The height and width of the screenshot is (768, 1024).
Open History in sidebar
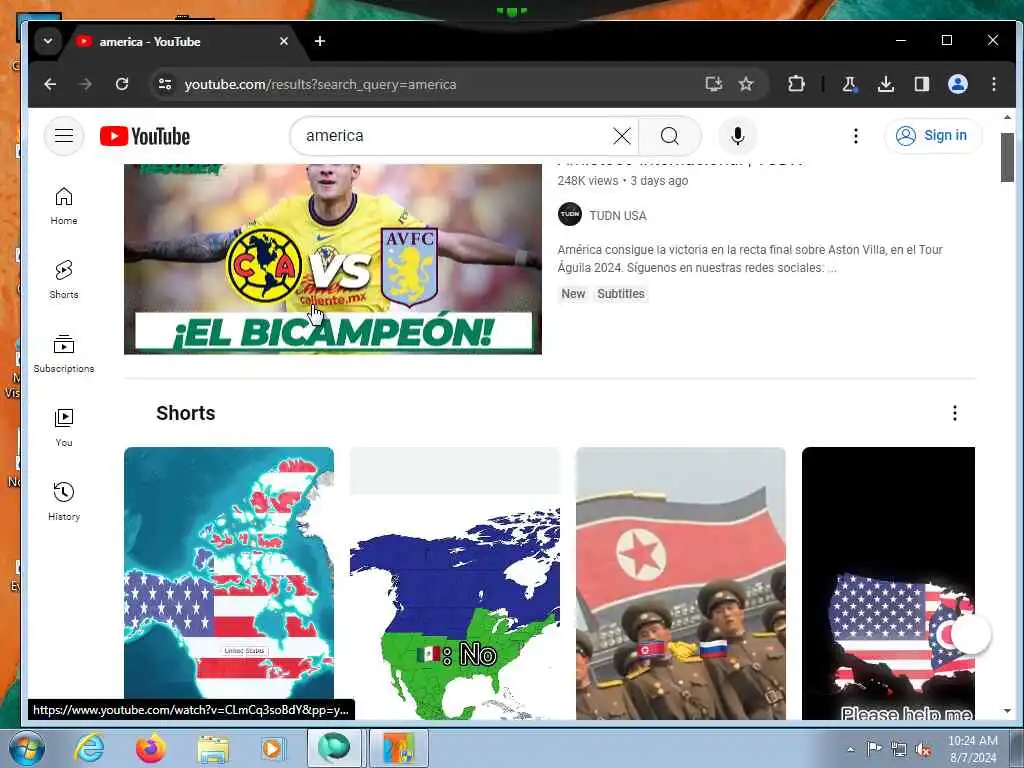pos(64,501)
